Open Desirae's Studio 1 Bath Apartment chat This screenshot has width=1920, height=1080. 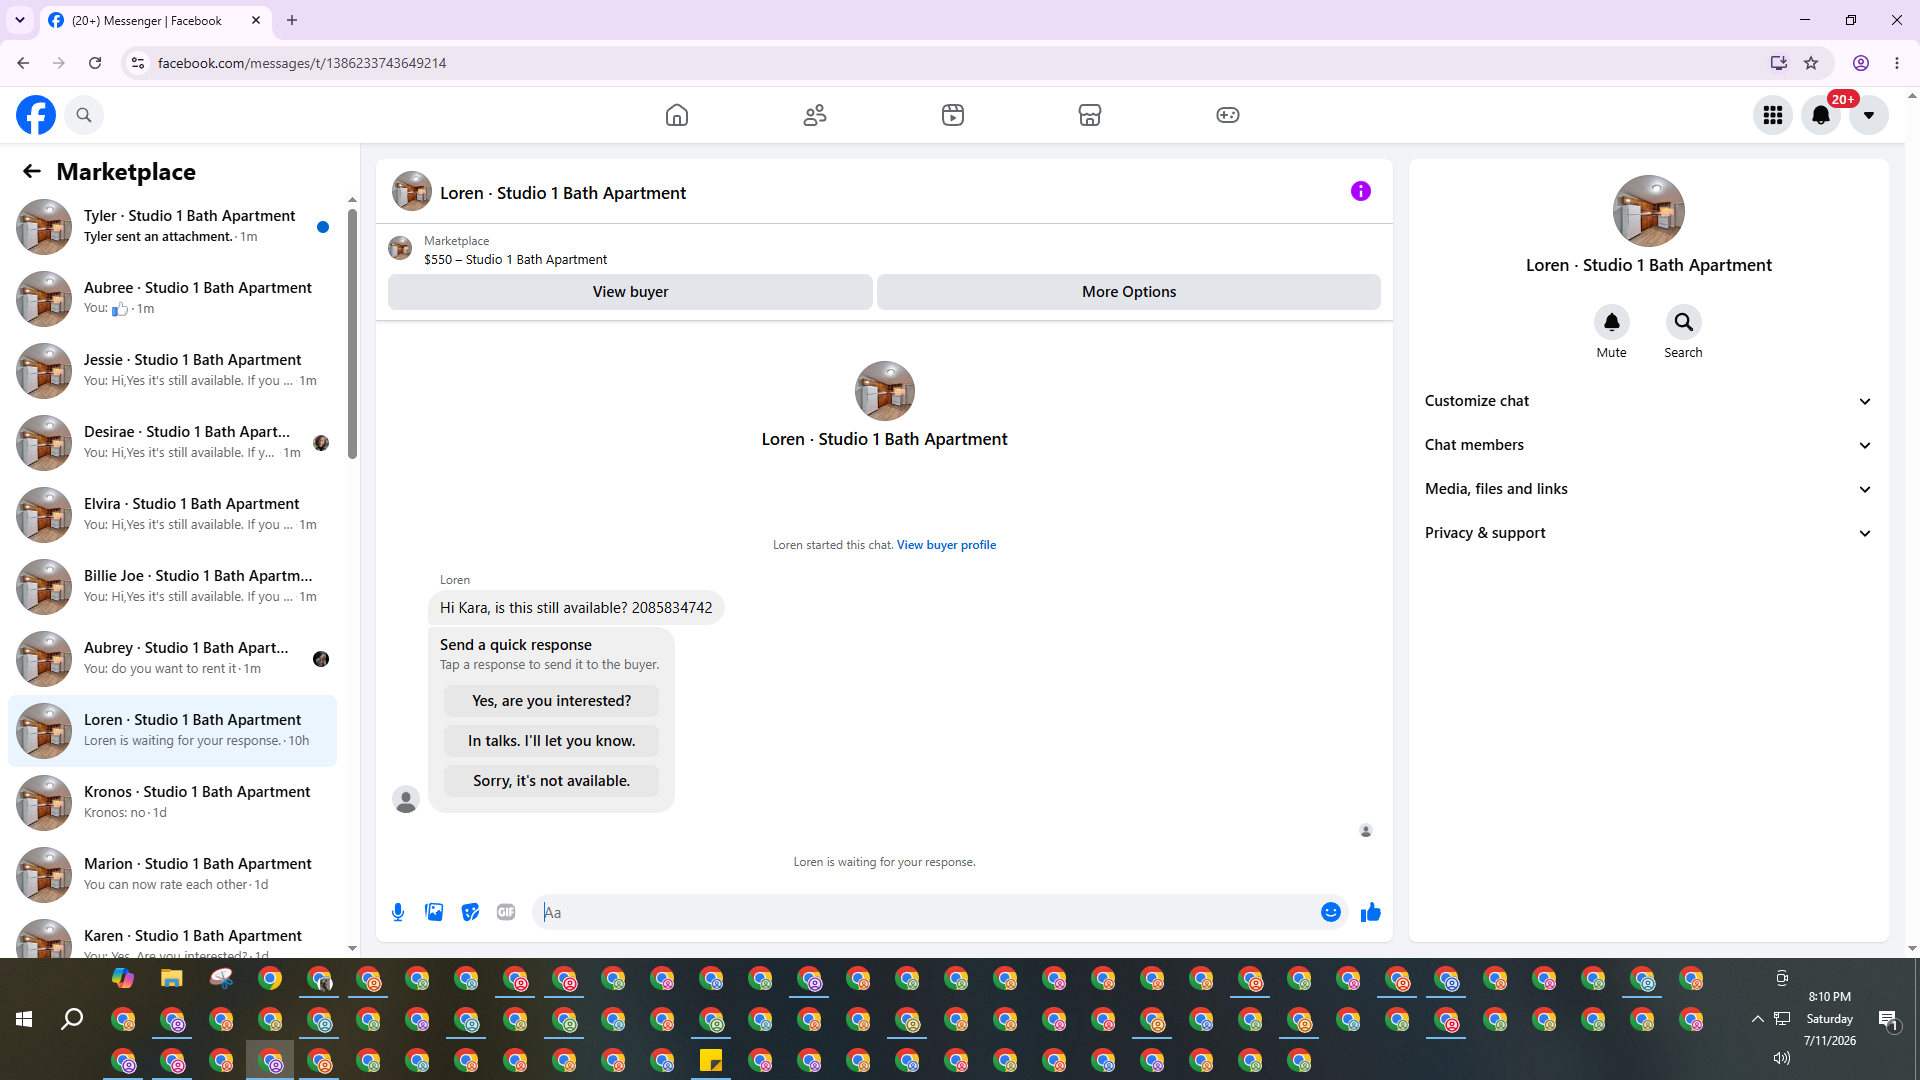pos(173,443)
